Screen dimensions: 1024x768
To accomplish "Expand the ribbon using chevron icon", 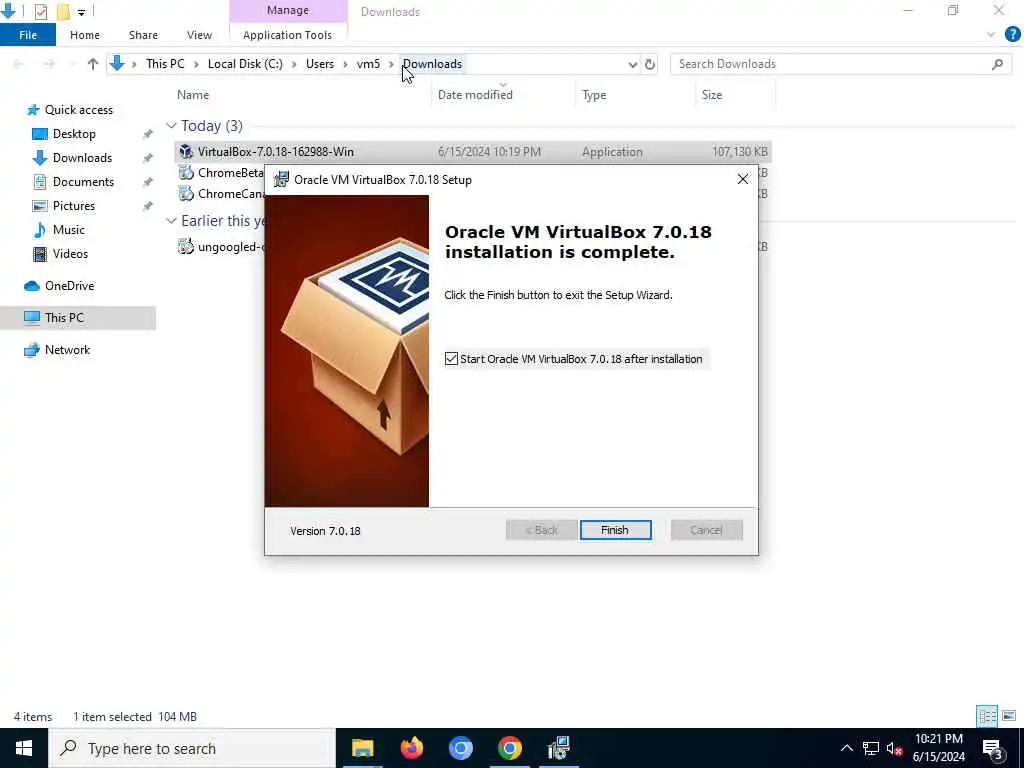I will click(x=991, y=35).
